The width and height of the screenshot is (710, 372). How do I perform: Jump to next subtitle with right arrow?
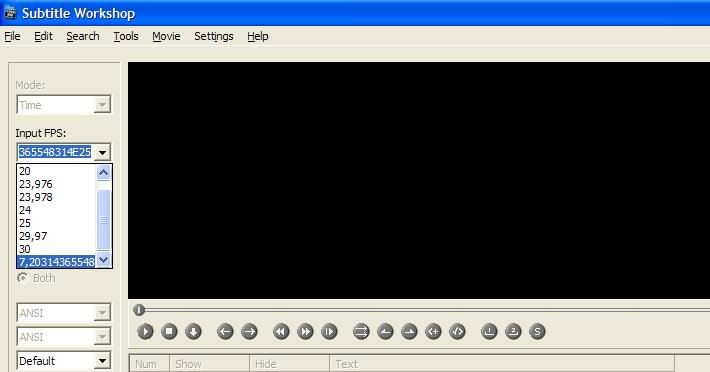click(x=249, y=332)
